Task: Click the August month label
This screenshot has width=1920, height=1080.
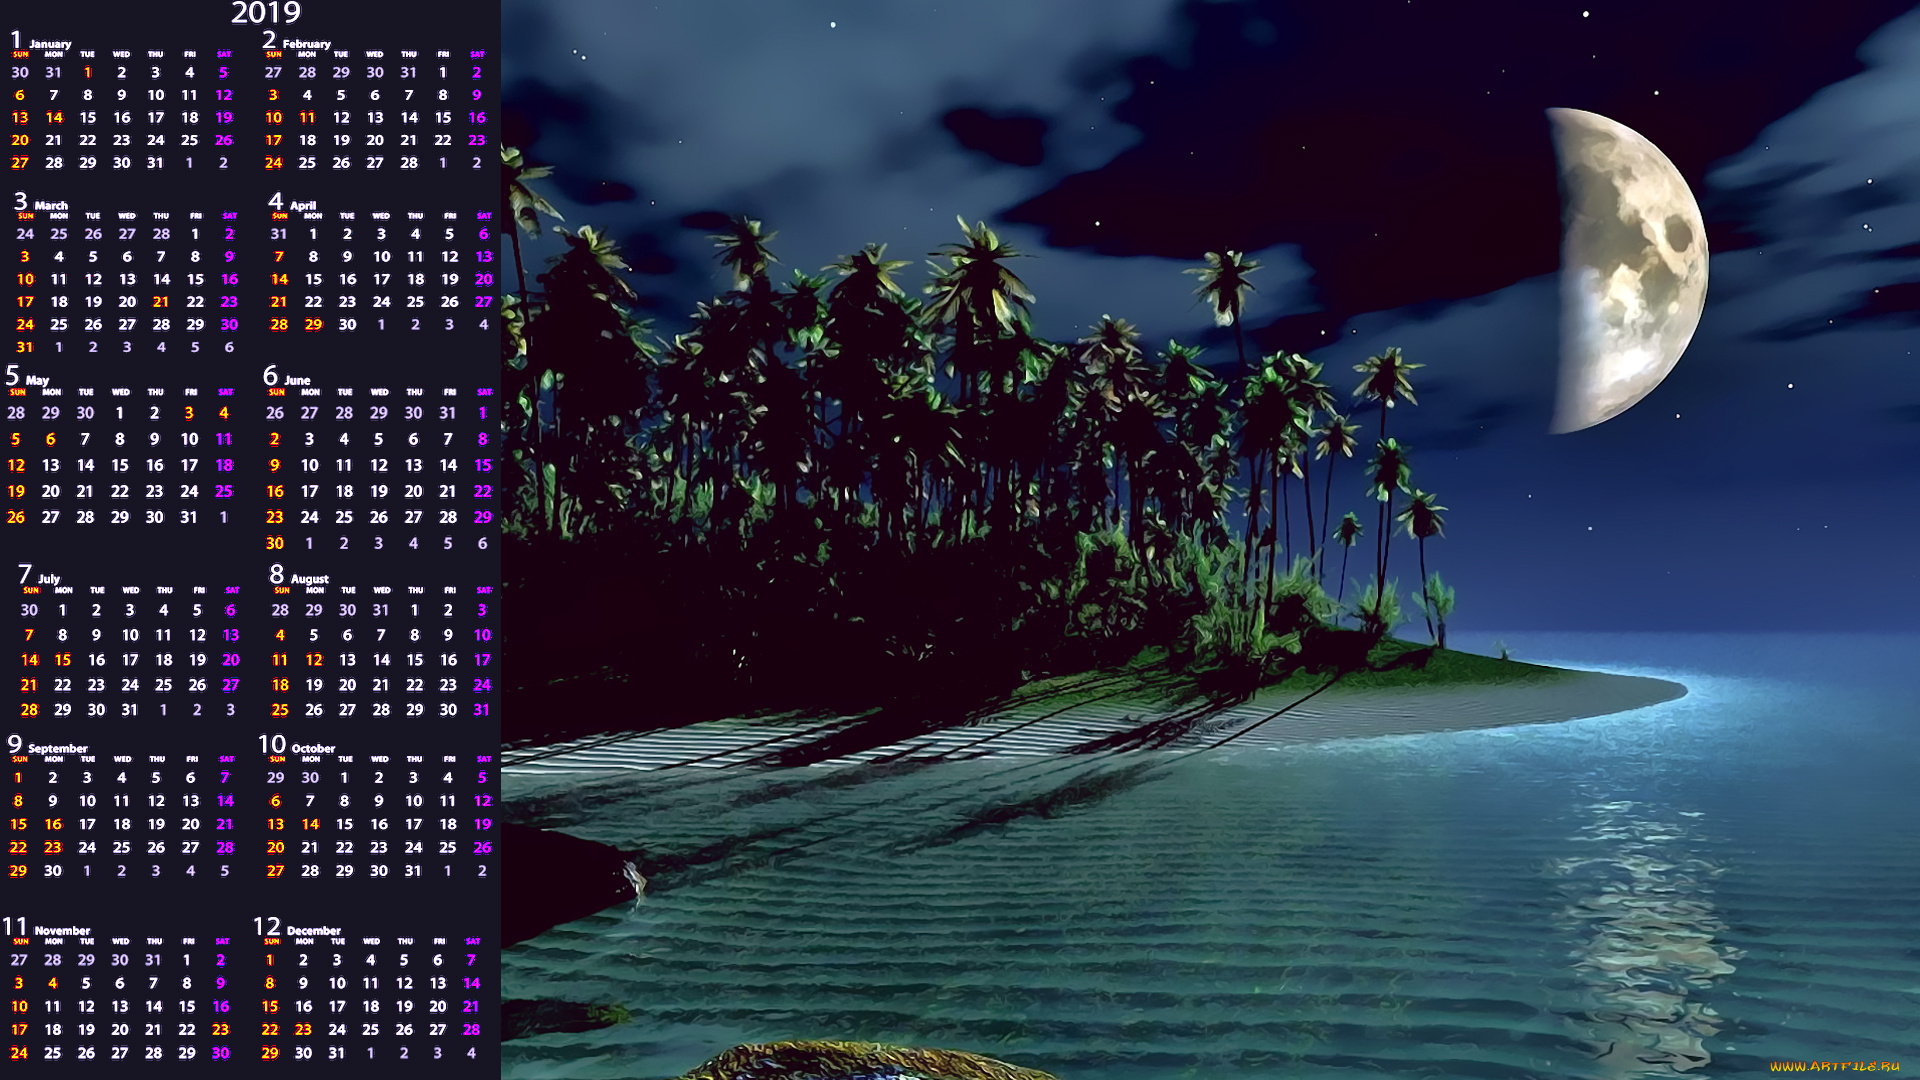Action: (x=309, y=579)
